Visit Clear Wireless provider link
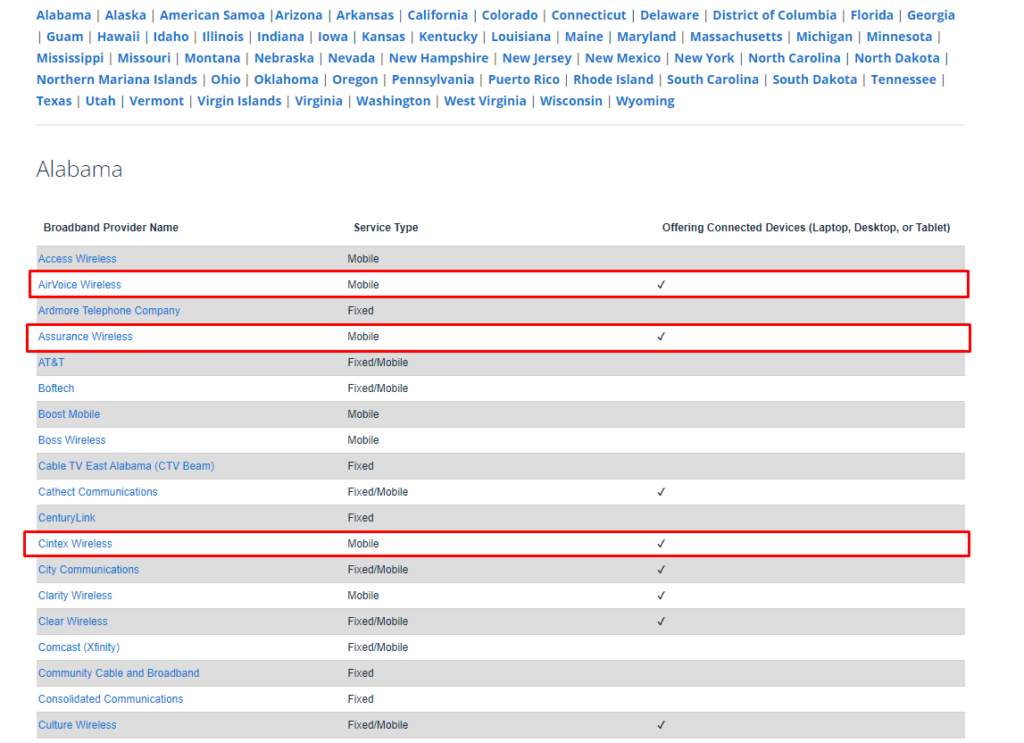Image resolution: width=1024 pixels, height=743 pixels. 73,622
